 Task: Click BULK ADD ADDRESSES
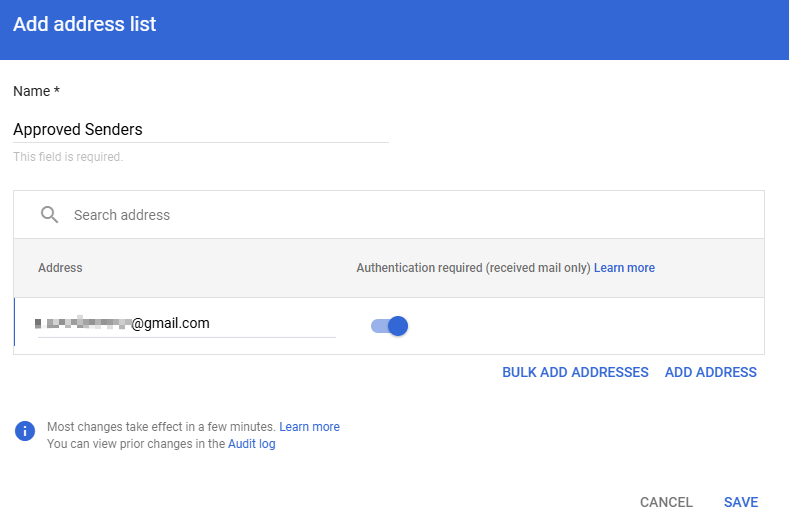click(575, 372)
